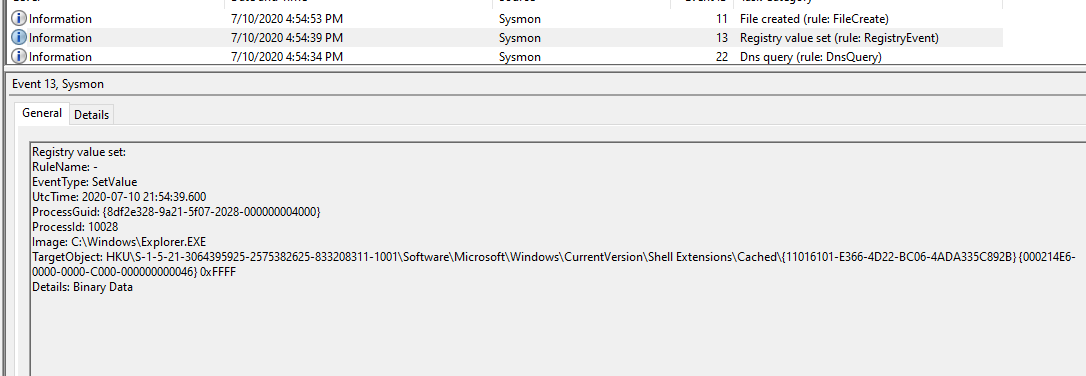This screenshot has width=1086, height=376.
Task: Click the 7/10/2020 4:54:53 PM timestamp
Action: click(x=287, y=19)
